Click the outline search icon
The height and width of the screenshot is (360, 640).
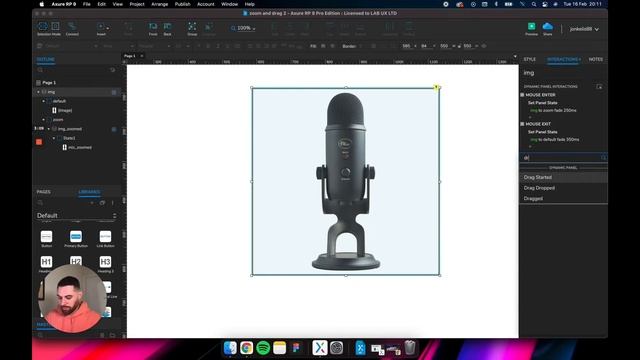pyautogui.click(x=40, y=70)
